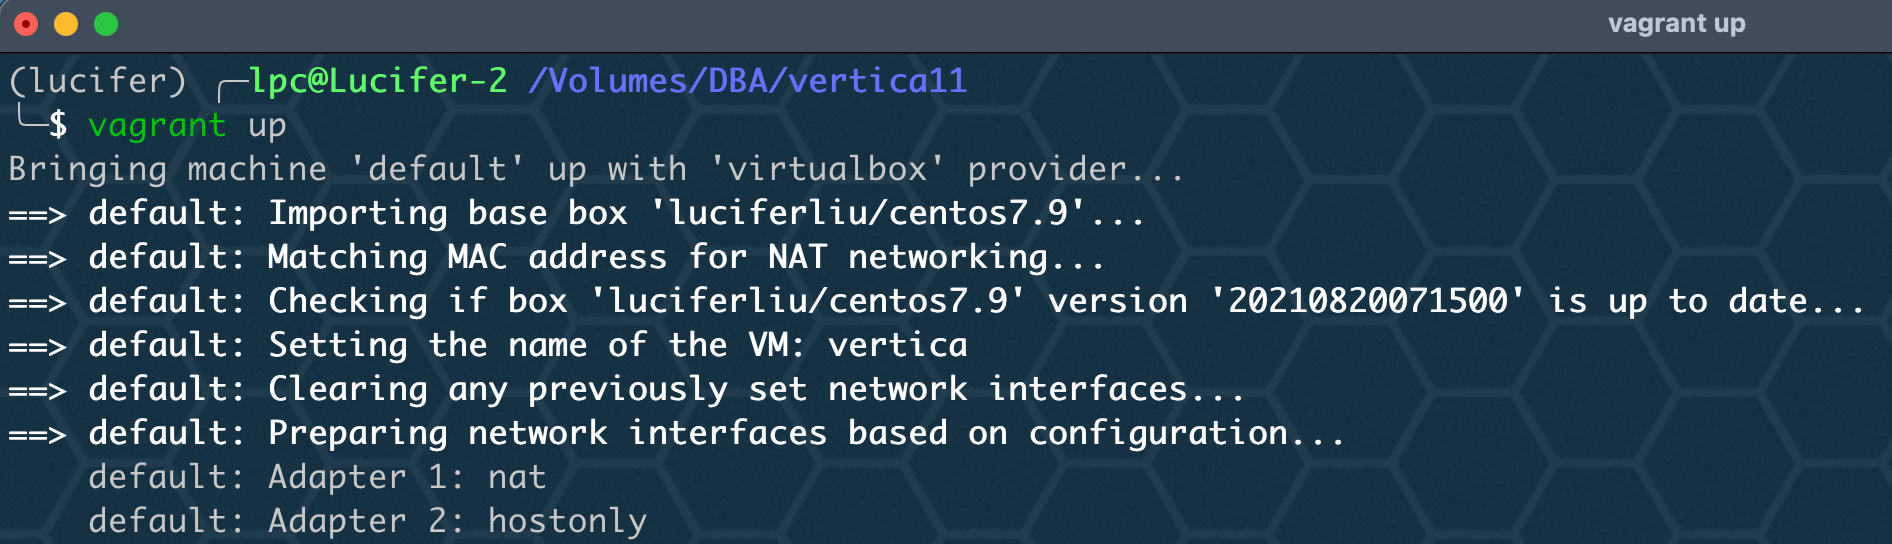Click the '$' prompt symbol
This screenshot has height=544, width=1892.
point(58,125)
